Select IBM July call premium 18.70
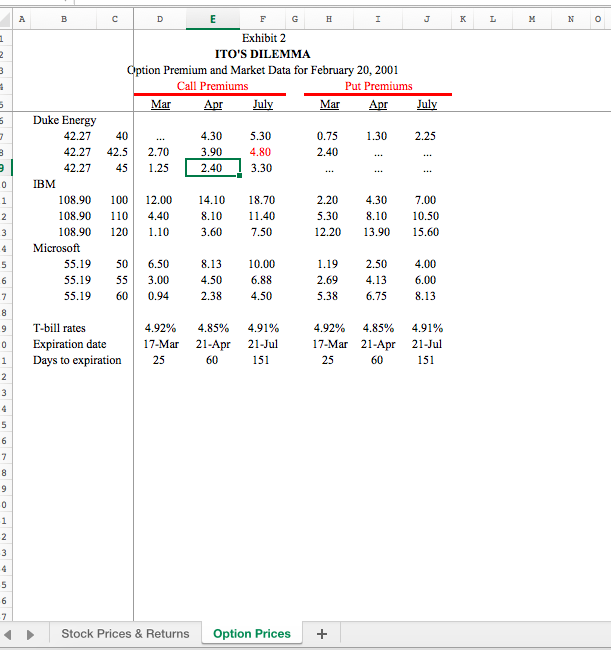Viewport: 611px width, 650px height. (262, 200)
